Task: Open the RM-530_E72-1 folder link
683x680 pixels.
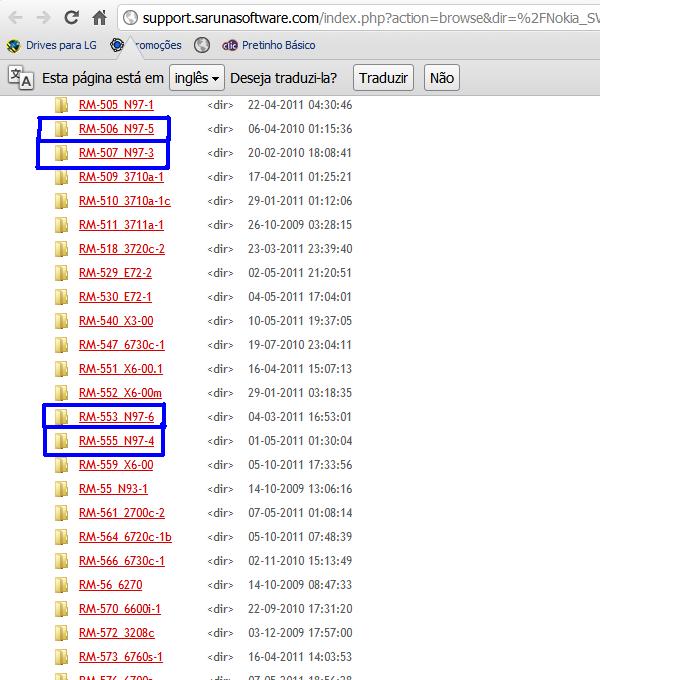Action: (115, 297)
